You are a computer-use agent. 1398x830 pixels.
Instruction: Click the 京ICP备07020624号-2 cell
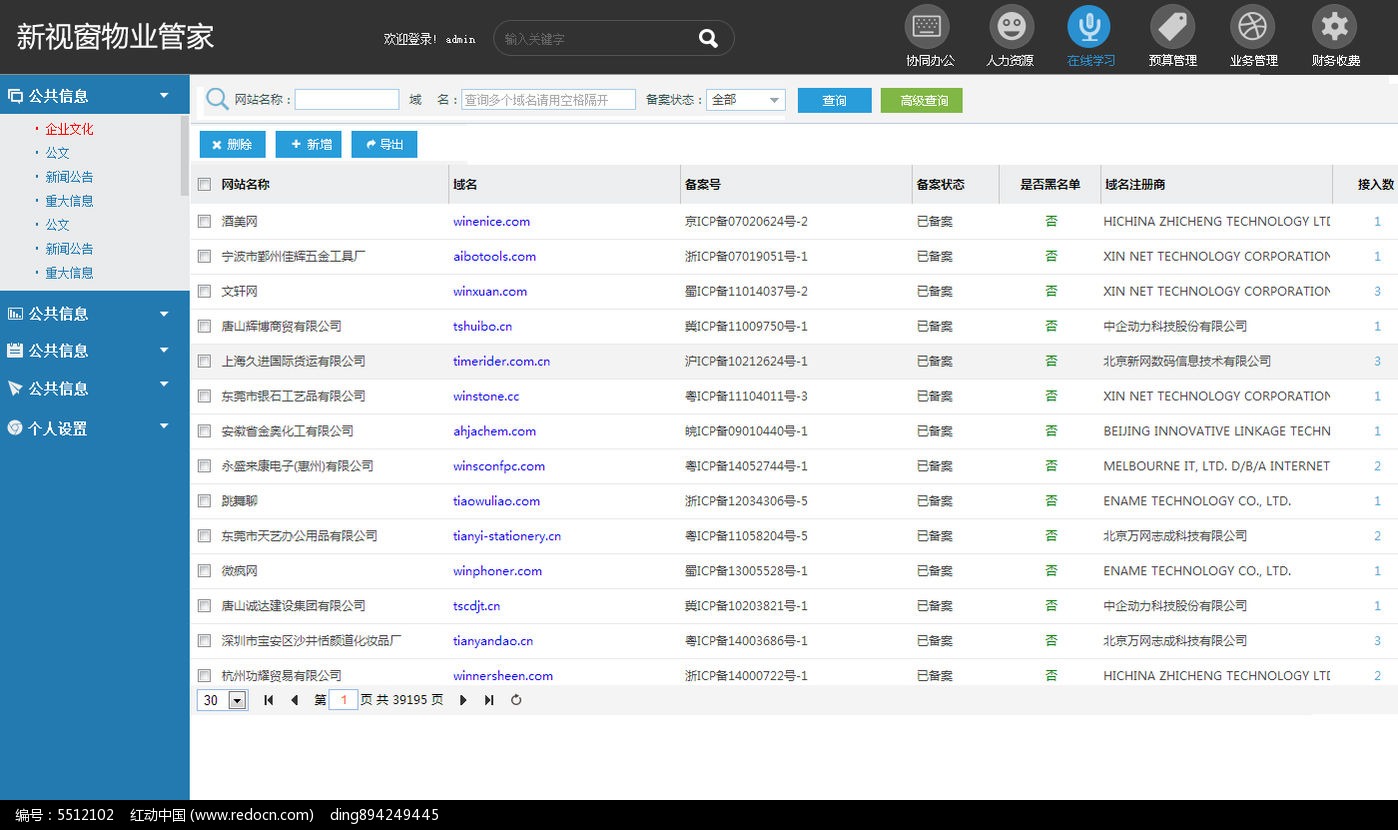746,221
